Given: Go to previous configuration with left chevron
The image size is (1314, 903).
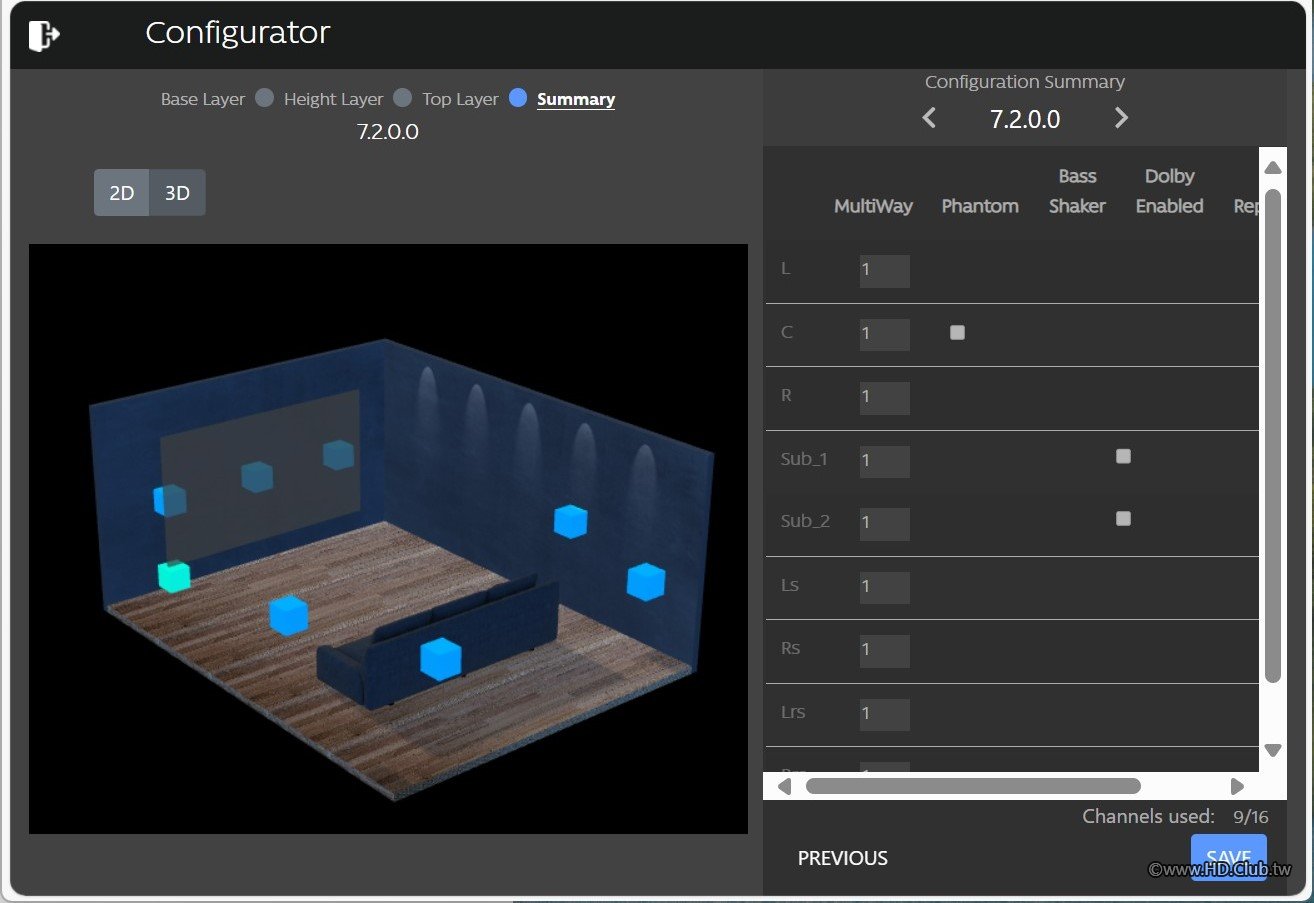Looking at the screenshot, I should pyautogui.click(x=929, y=118).
